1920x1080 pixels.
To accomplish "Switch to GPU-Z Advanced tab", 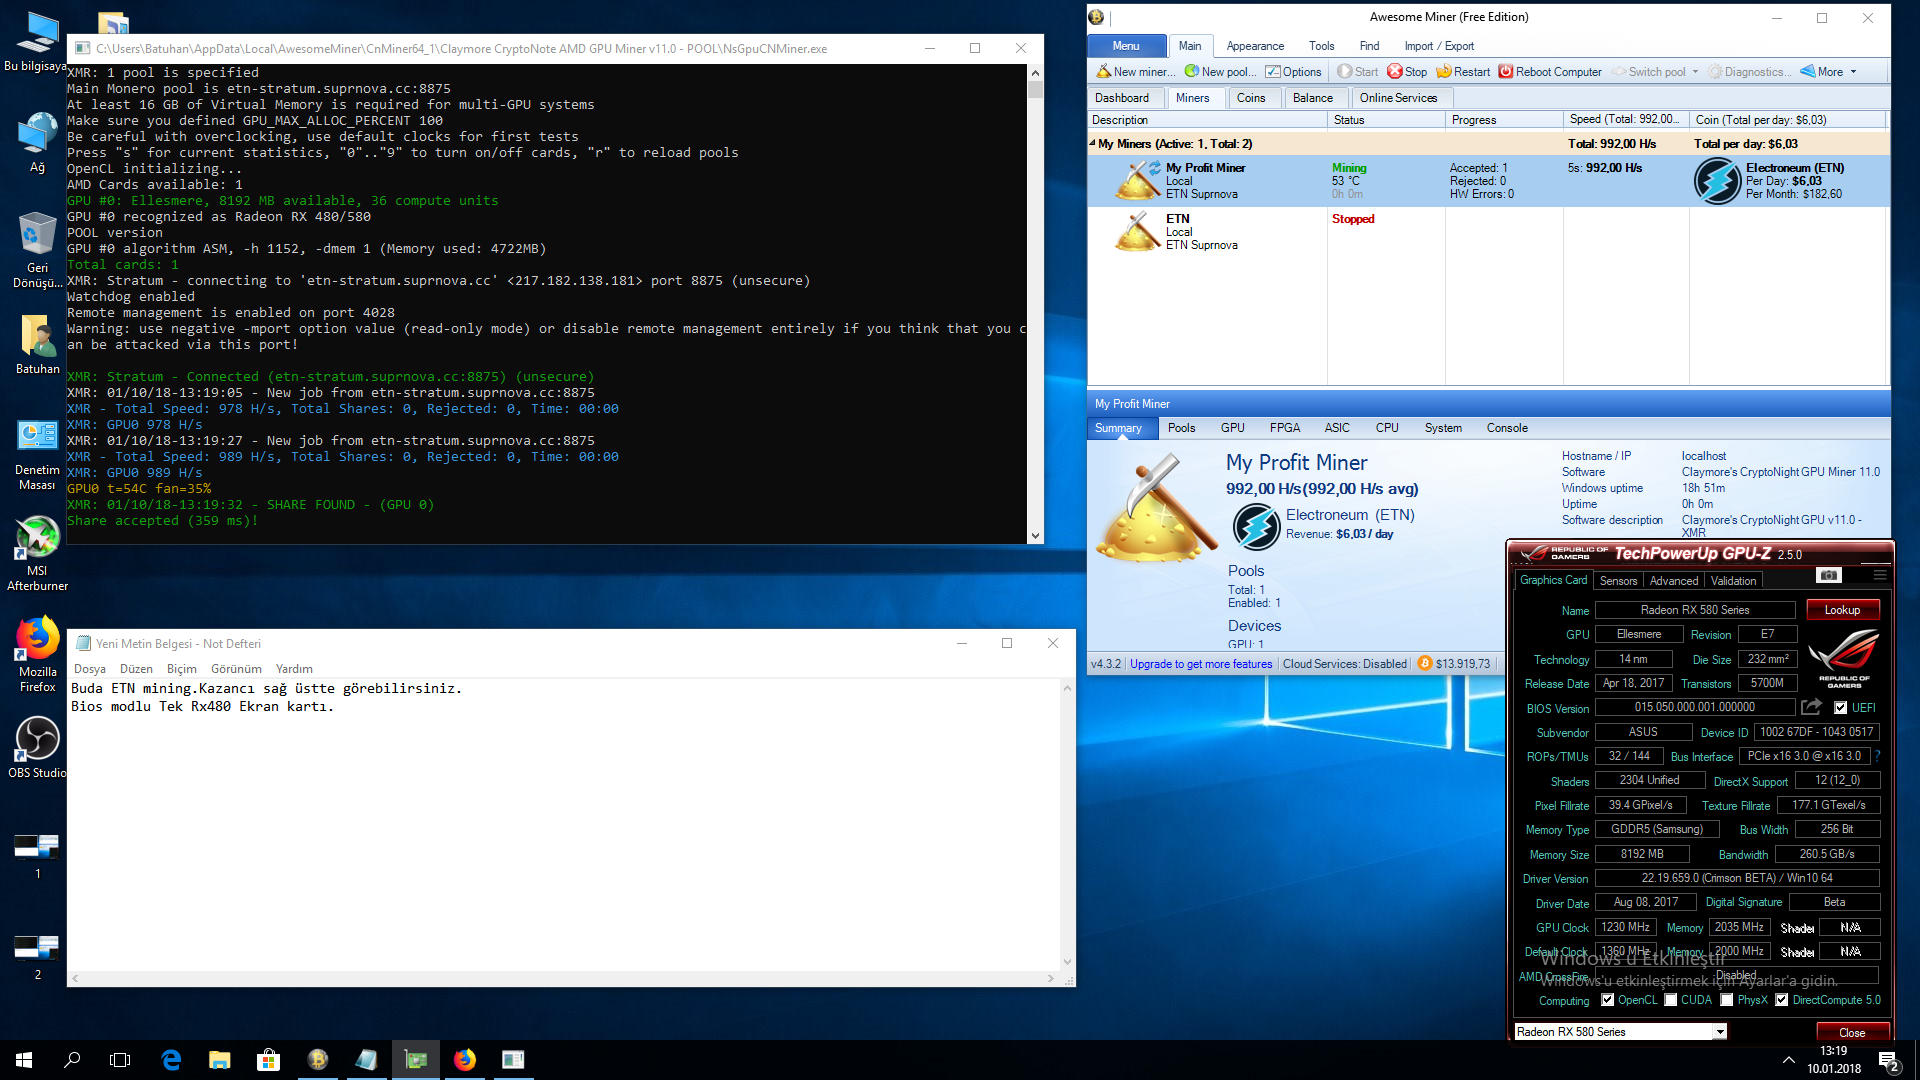I will (x=1674, y=581).
